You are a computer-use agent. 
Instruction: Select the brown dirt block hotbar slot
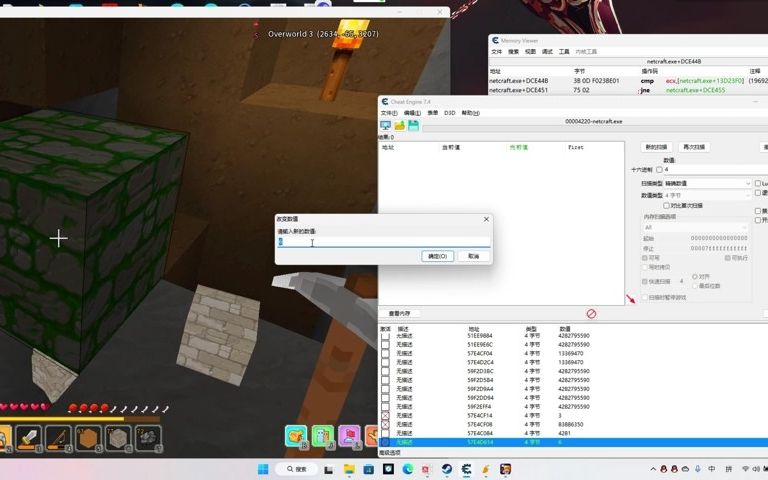pyautogui.click(x=88, y=437)
